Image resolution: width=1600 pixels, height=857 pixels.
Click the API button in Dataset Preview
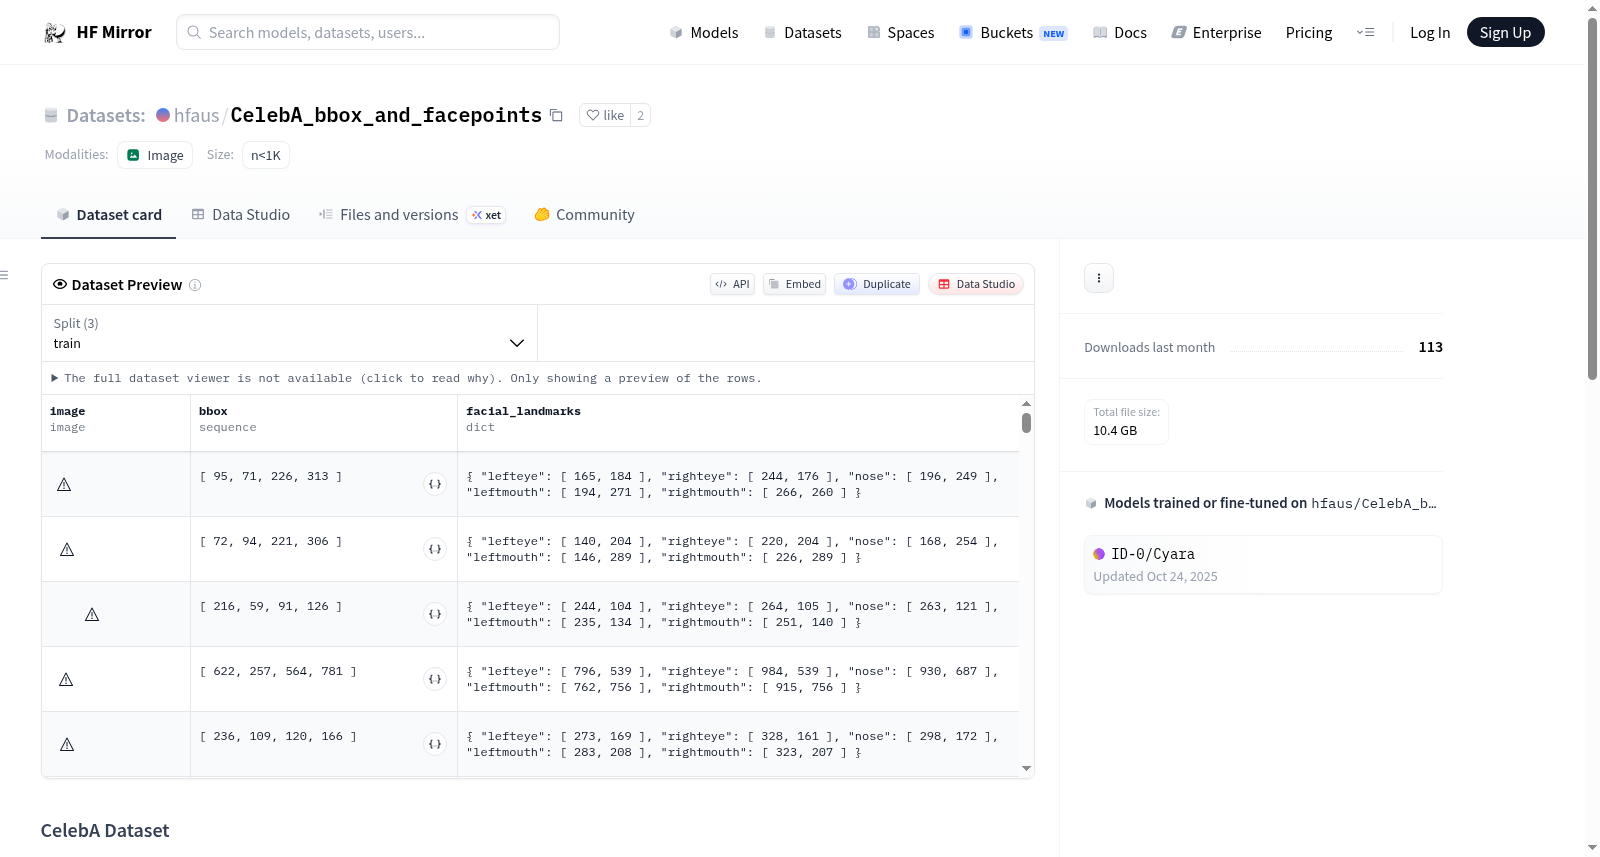(732, 284)
